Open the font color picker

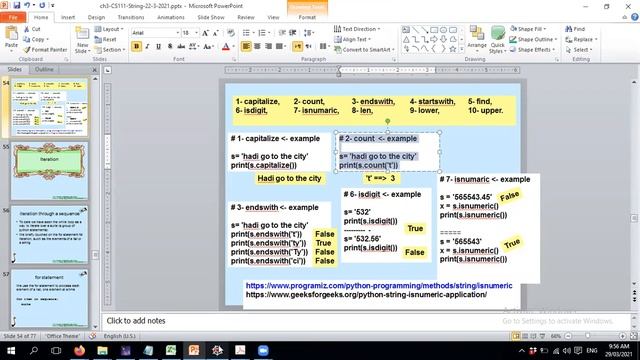coord(233,47)
